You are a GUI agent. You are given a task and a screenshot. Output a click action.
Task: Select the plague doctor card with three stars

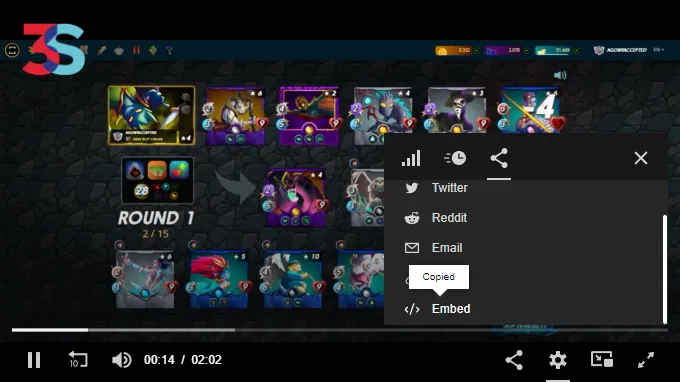click(x=457, y=111)
